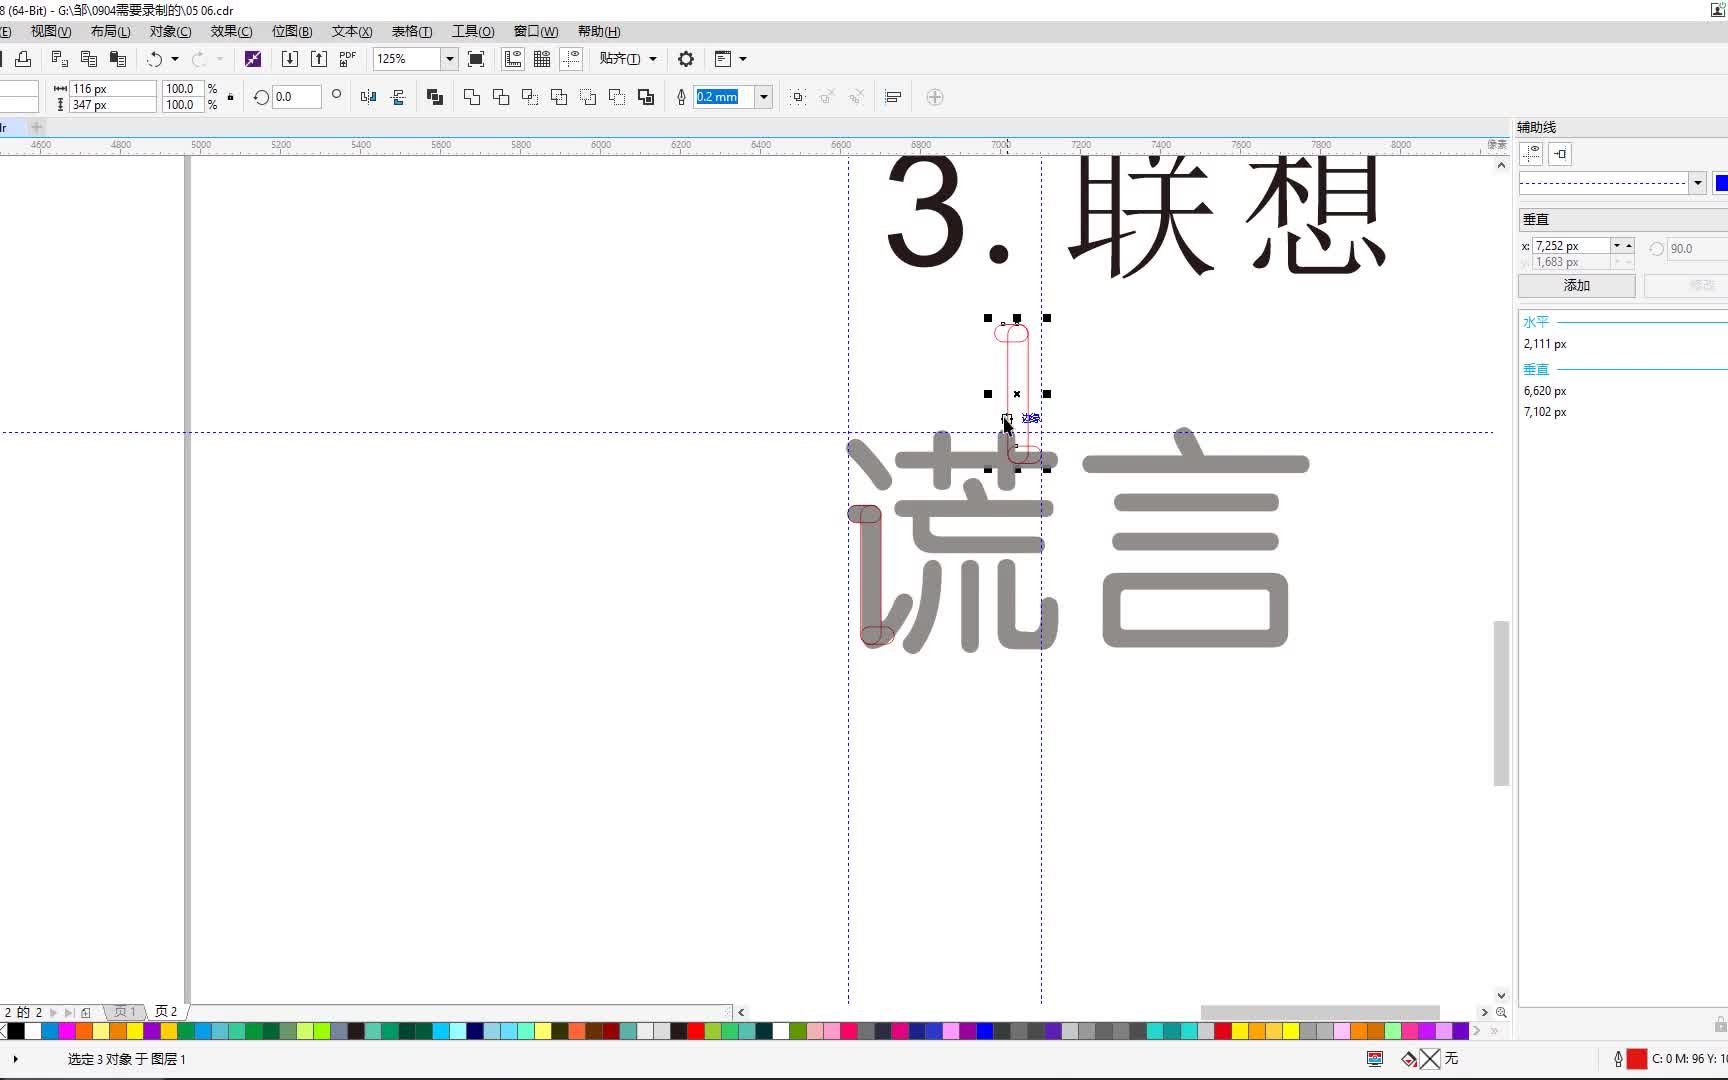This screenshot has height=1080, width=1728.
Task: Click the add new document tab plus
Action: (x=37, y=127)
